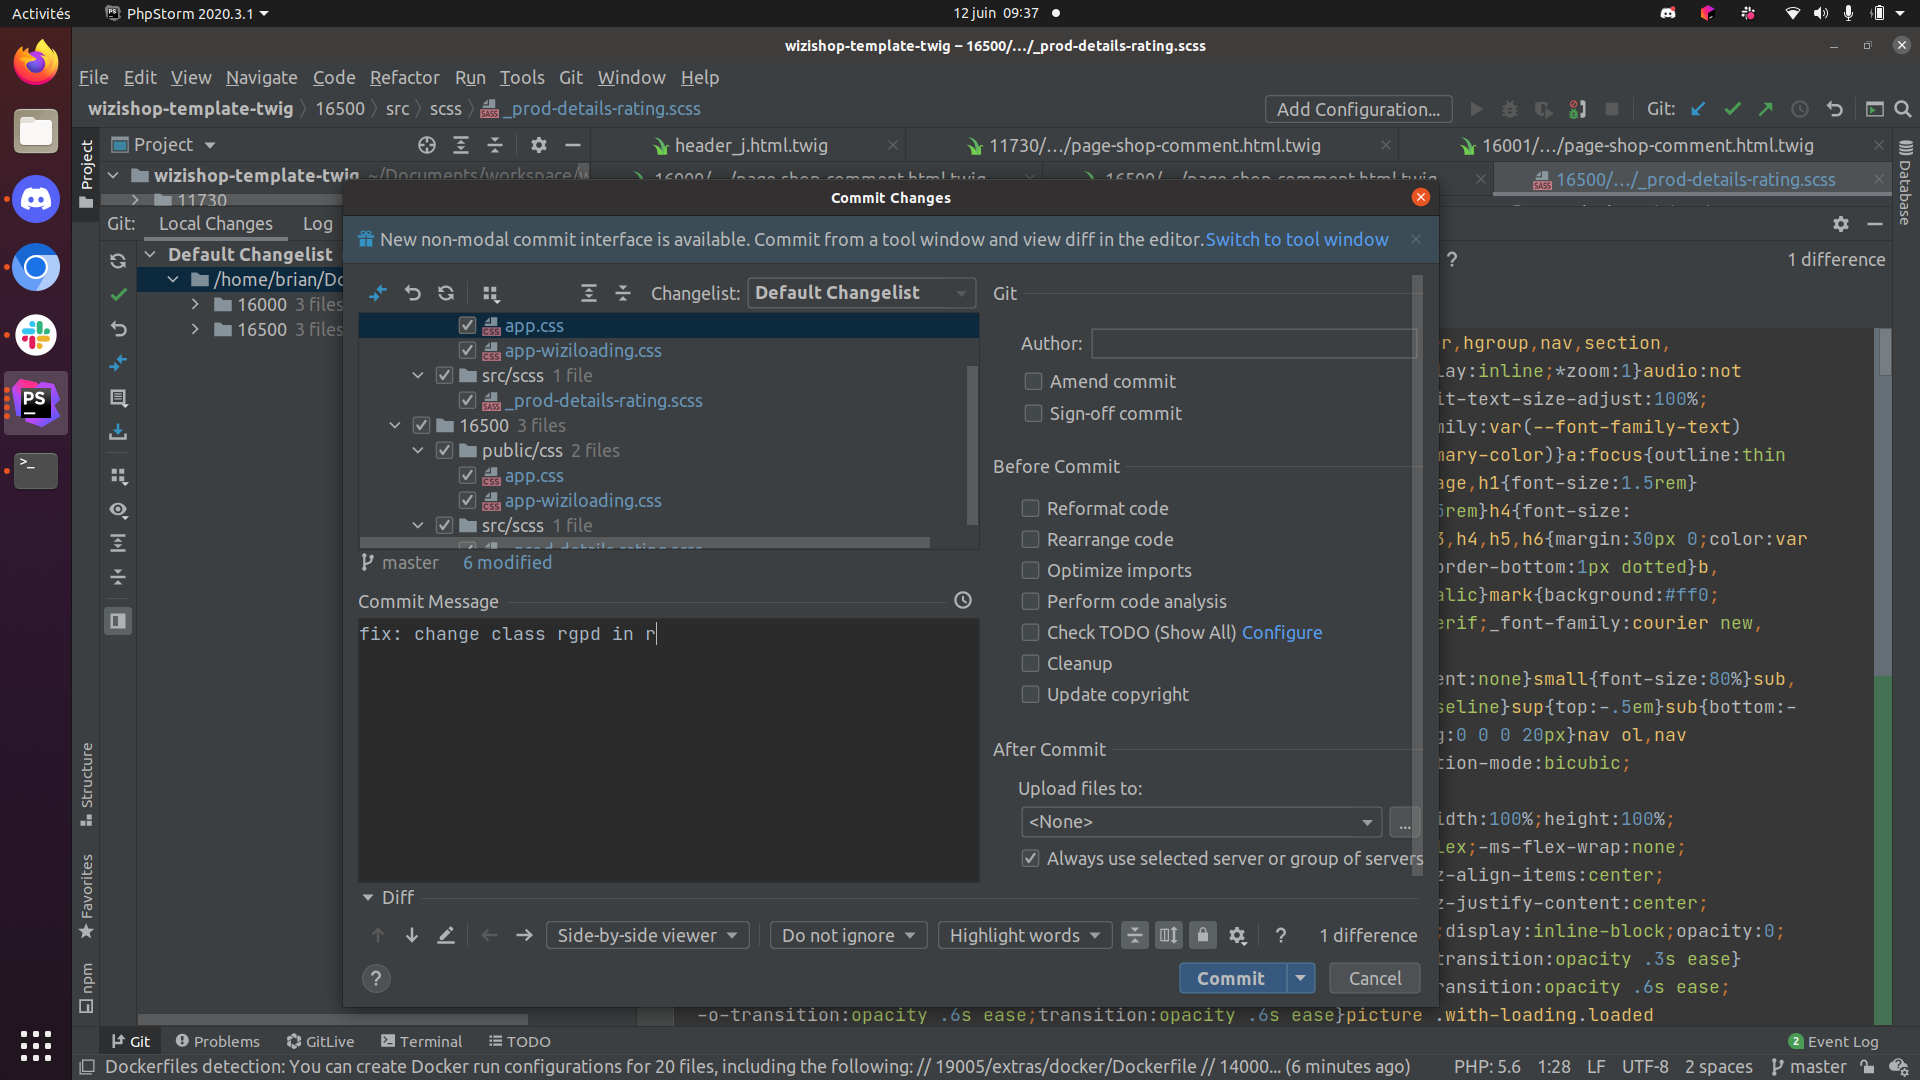Image resolution: width=1920 pixels, height=1080 pixels.
Task: Toggle synchronize scrolling lock icon
Action: (x=1203, y=935)
